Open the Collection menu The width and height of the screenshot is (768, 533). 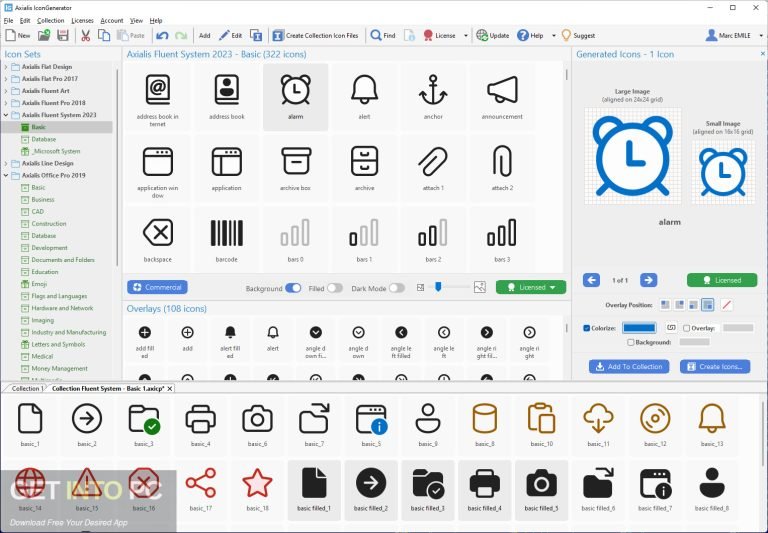(50, 21)
